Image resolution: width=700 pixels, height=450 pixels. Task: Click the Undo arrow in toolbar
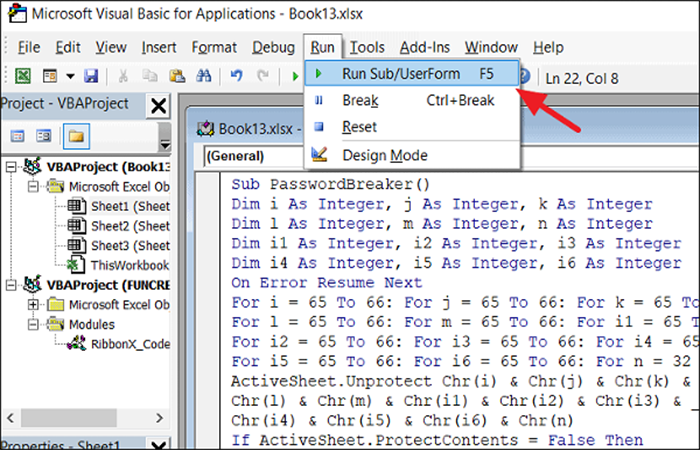pos(237,76)
